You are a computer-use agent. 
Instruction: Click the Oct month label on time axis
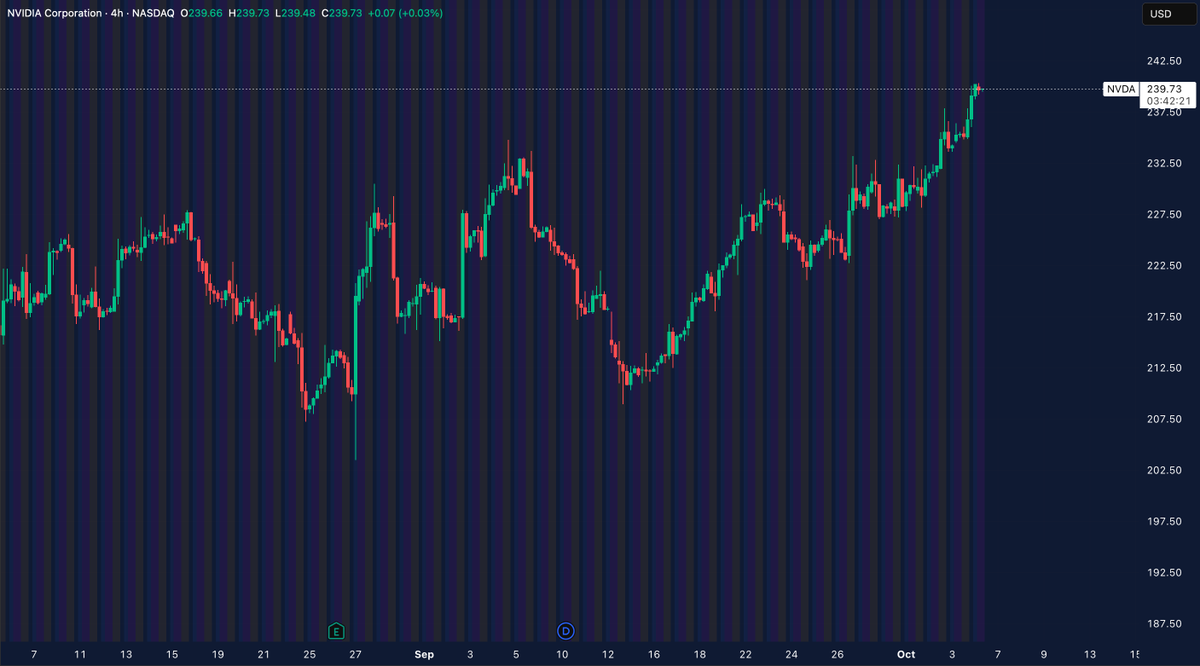906,654
